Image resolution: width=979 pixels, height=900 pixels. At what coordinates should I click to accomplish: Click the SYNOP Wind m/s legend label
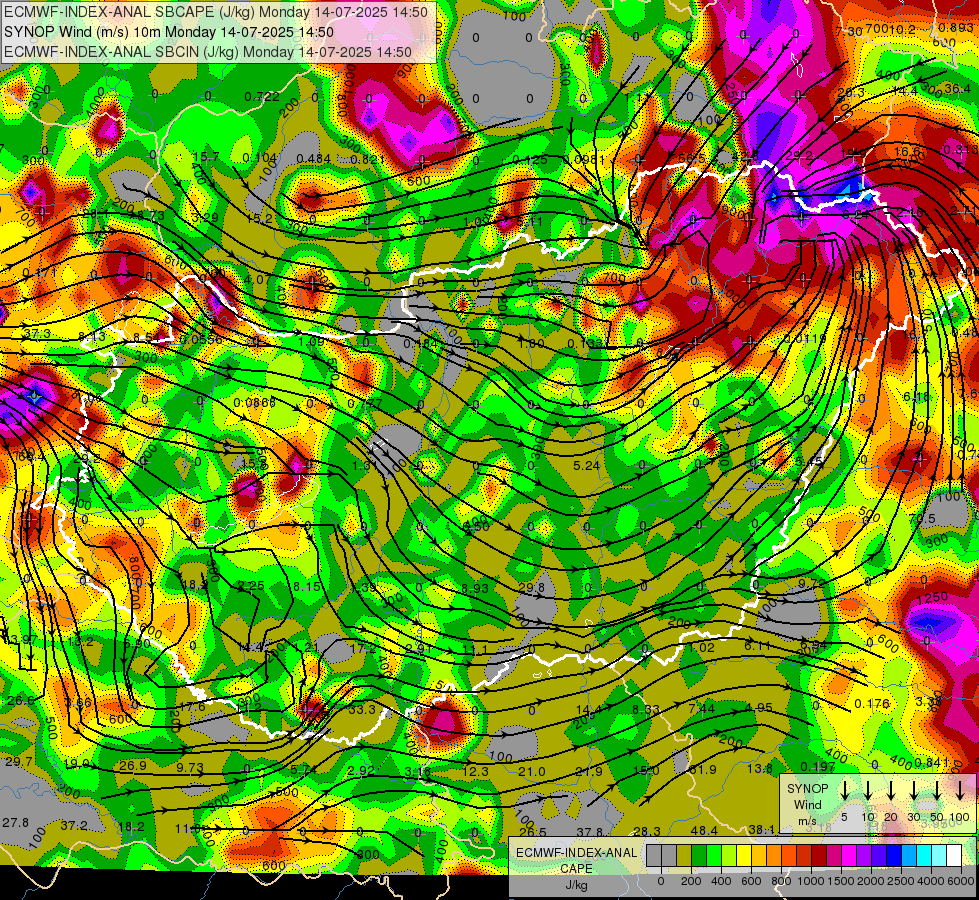pos(808,804)
